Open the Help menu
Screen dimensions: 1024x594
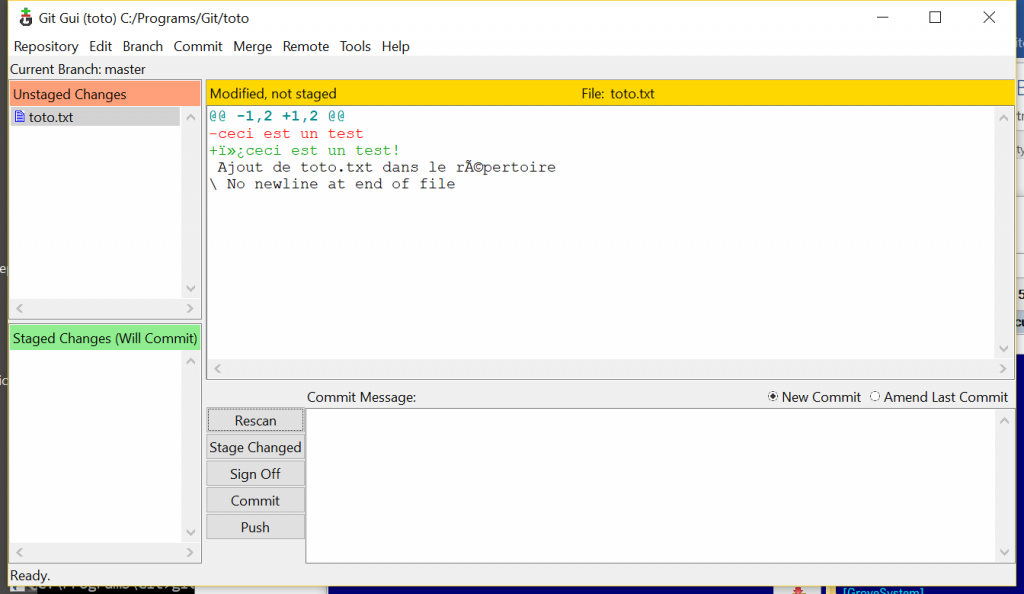[395, 46]
